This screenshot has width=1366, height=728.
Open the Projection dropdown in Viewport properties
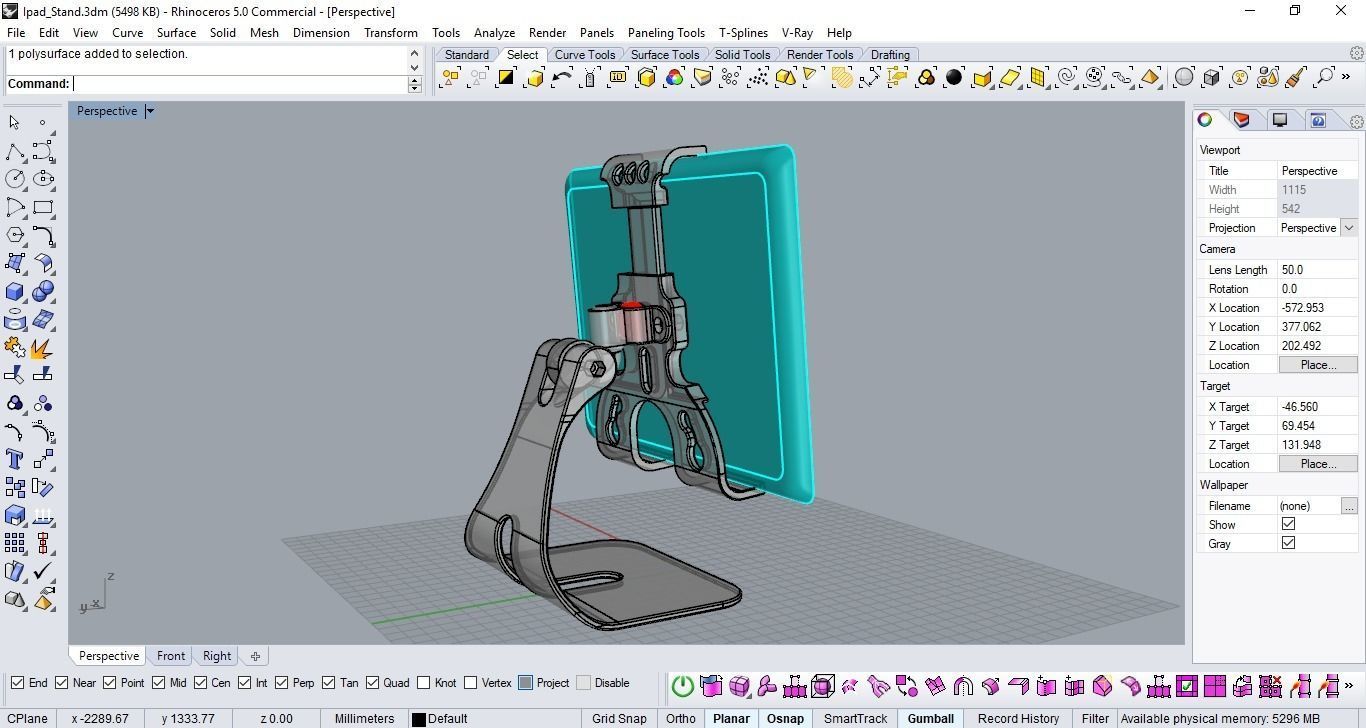point(1349,228)
